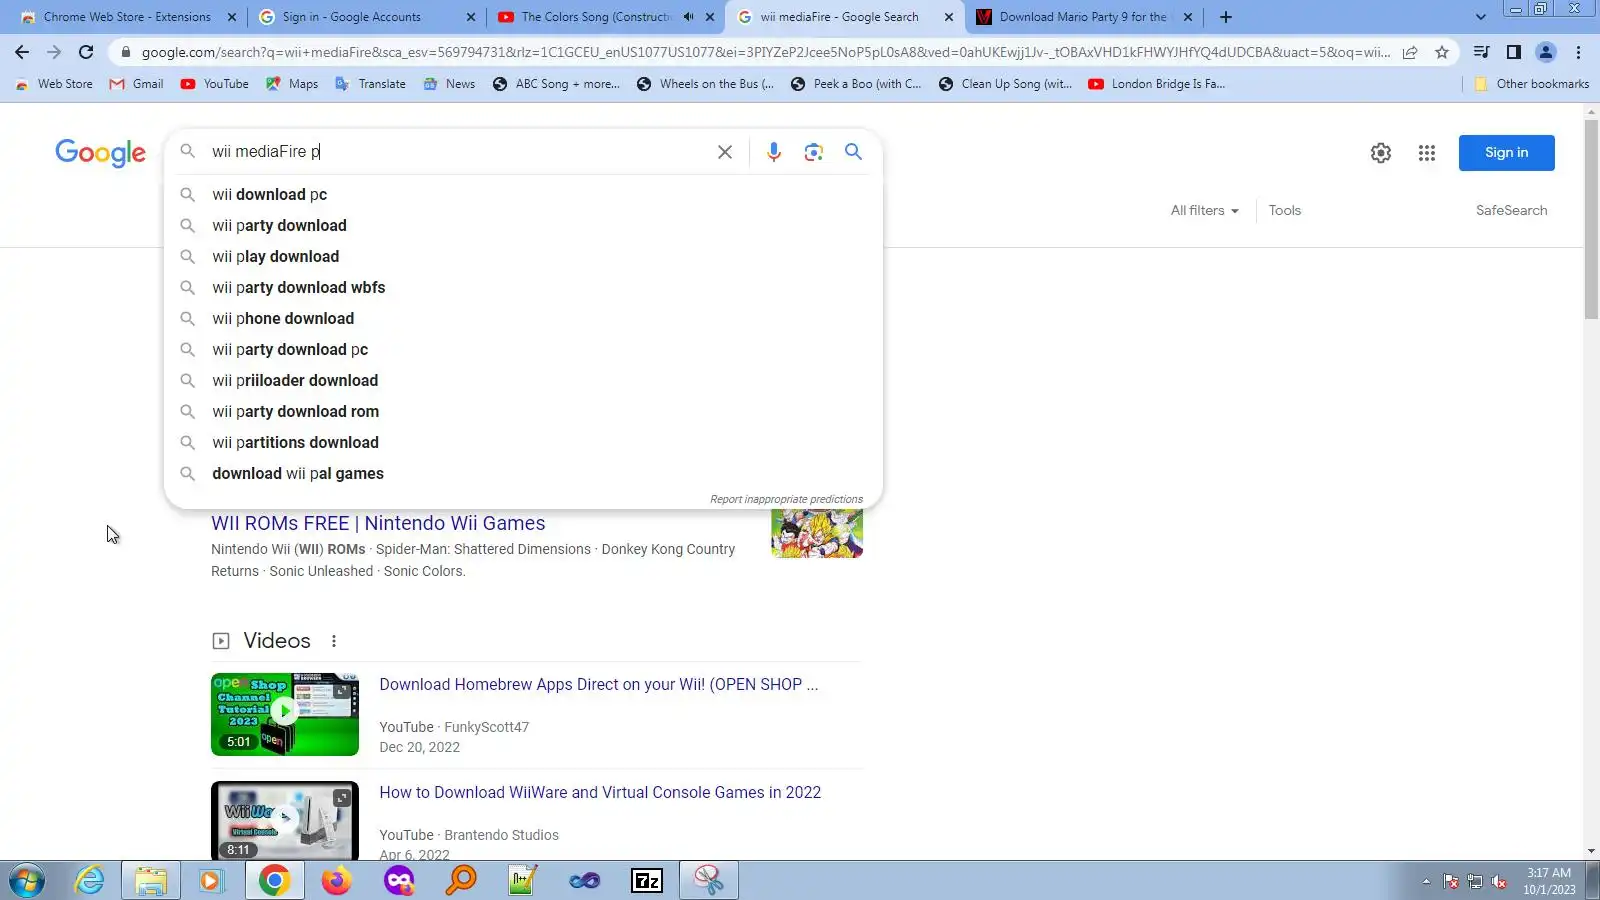Open the Translate bookmark
The height and width of the screenshot is (900, 1600).
pos(371,84)
